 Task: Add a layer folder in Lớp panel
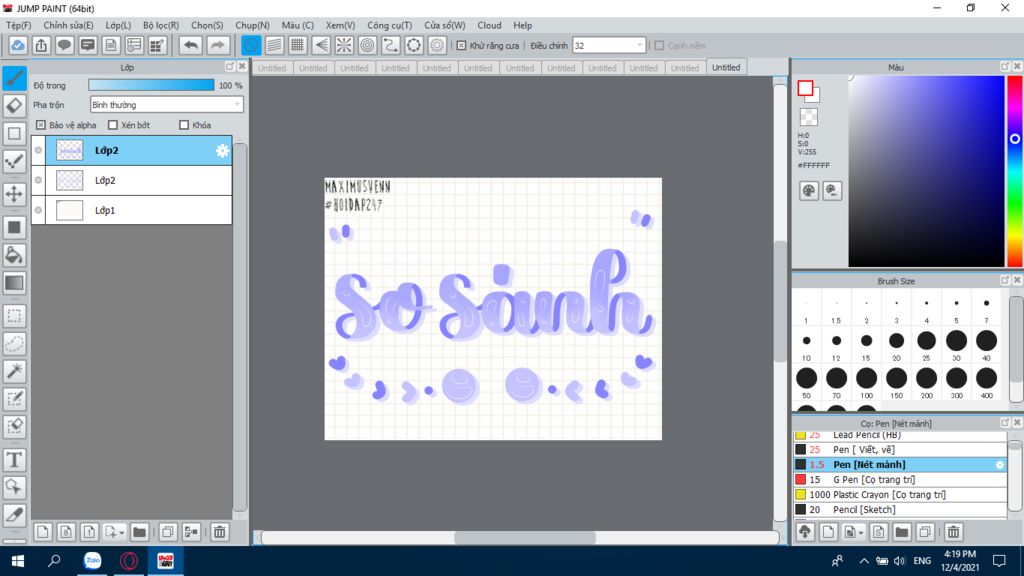[x=139, y=532]
